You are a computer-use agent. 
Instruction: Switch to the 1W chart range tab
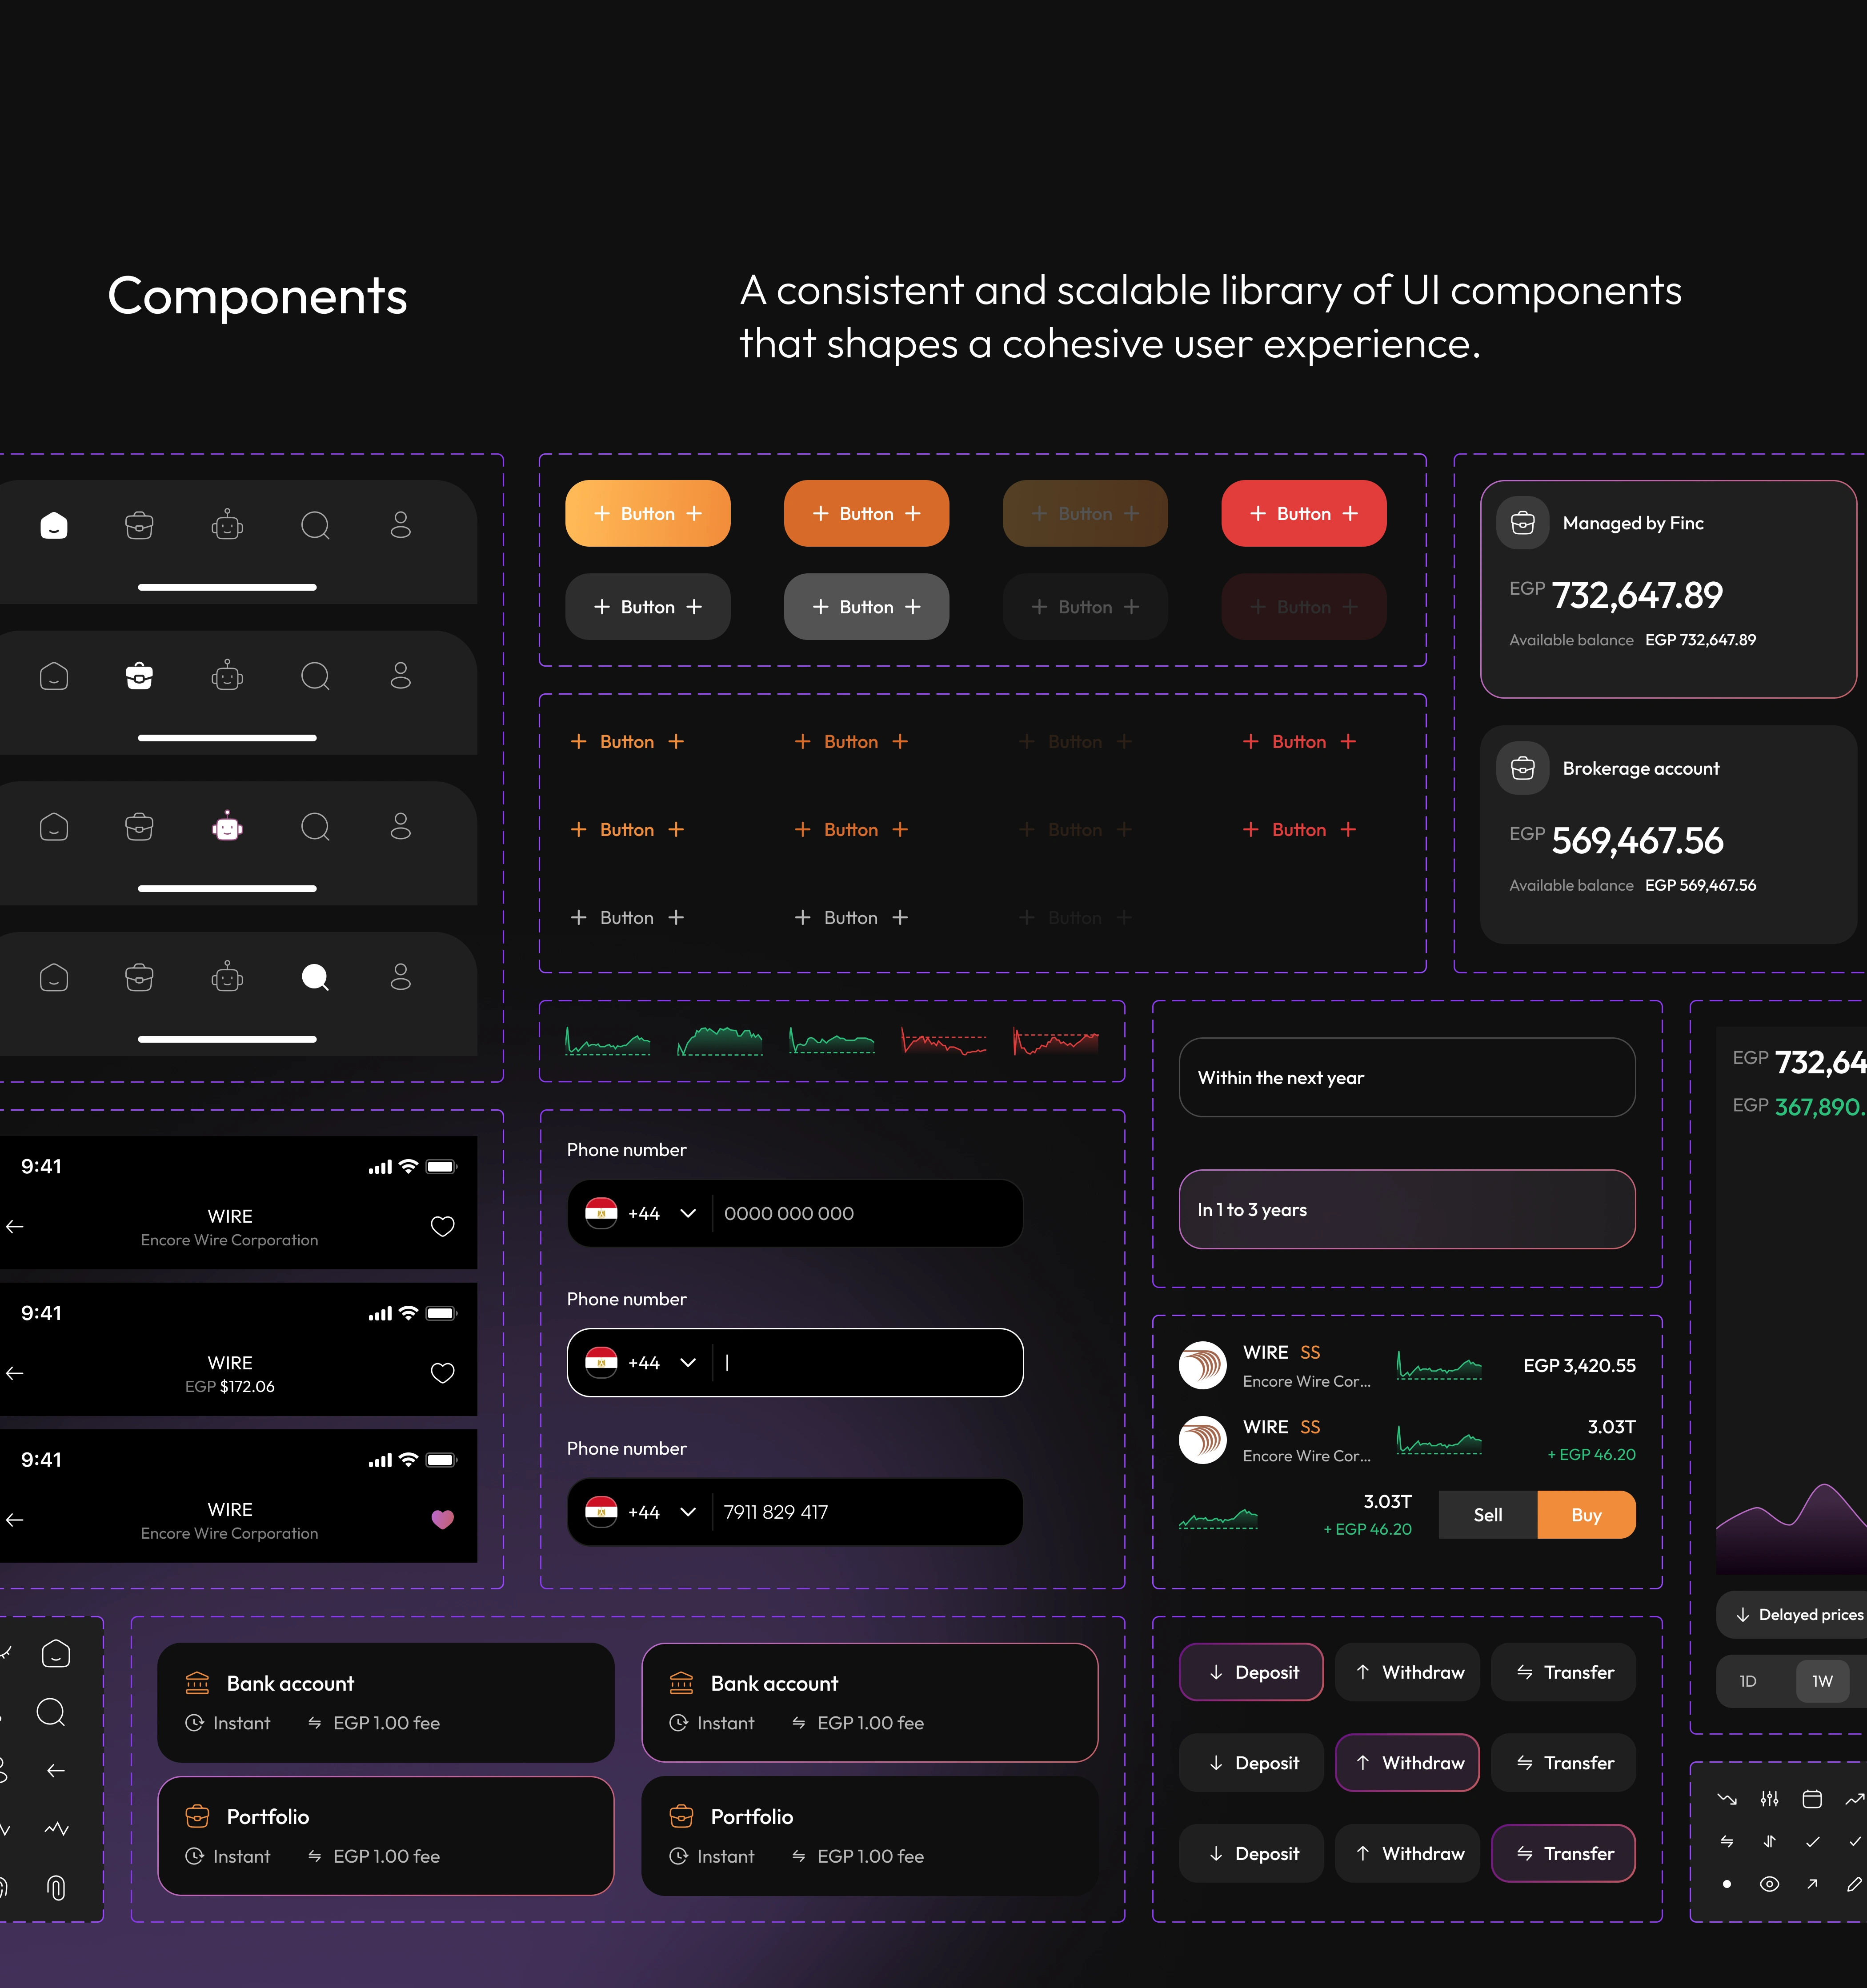pyautogui.click(x=1822, y=1681)
